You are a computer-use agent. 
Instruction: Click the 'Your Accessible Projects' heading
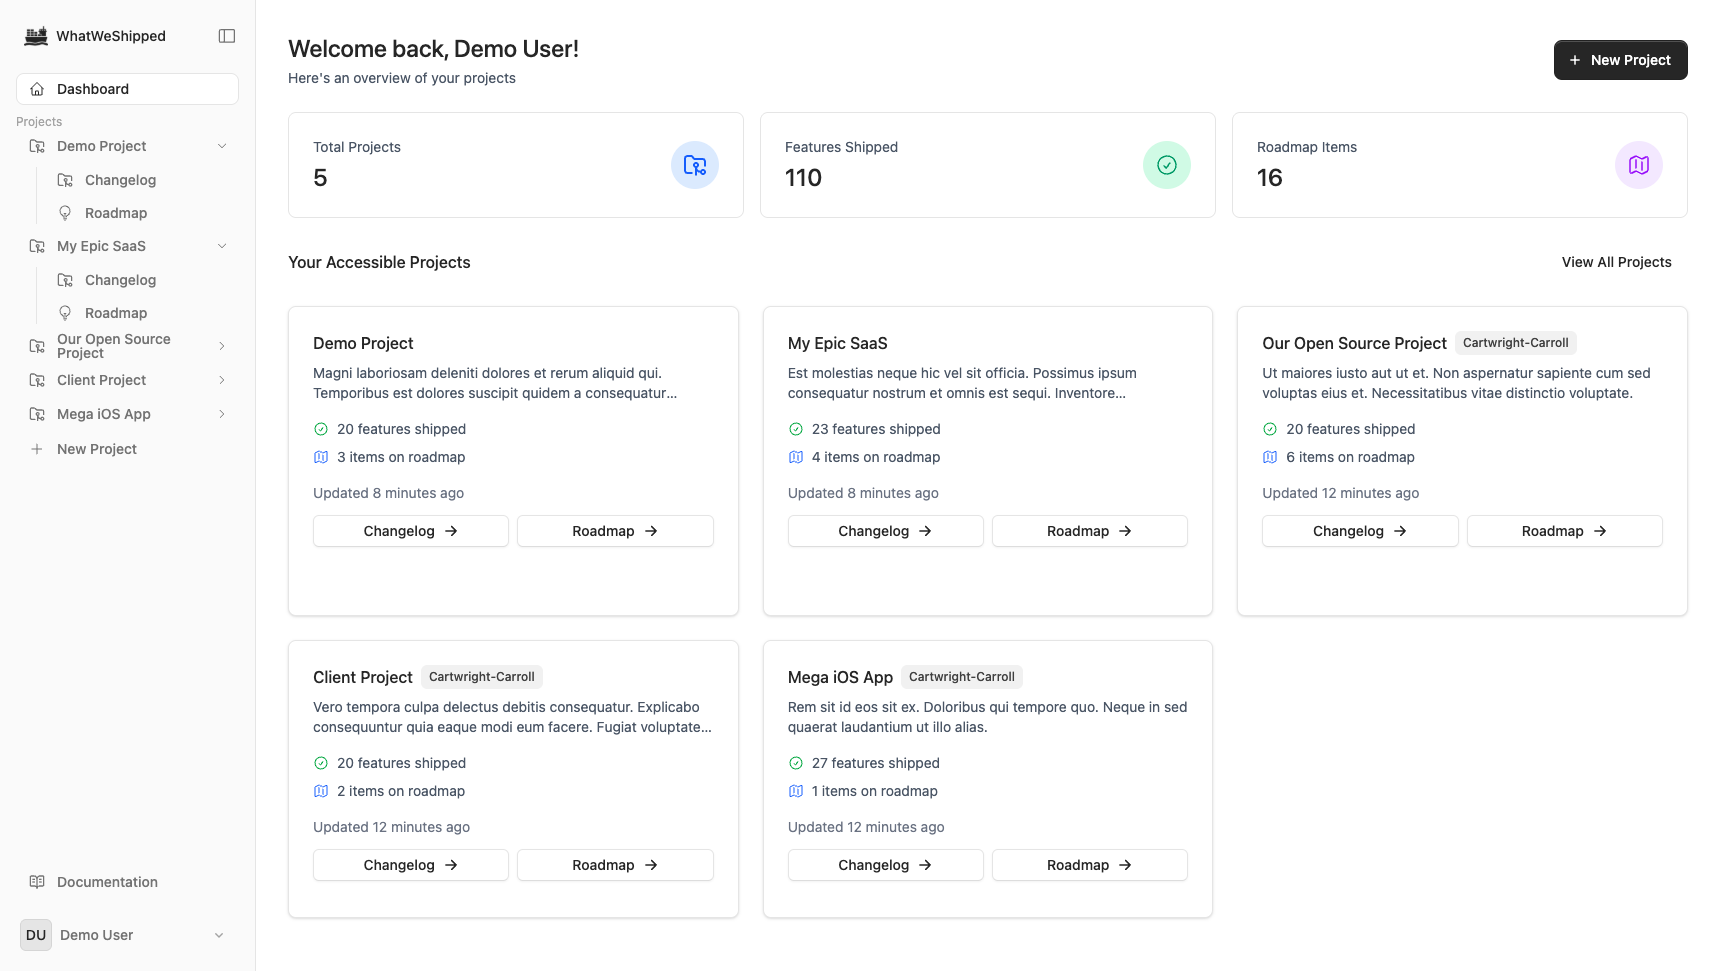click(x=379, y=262)
